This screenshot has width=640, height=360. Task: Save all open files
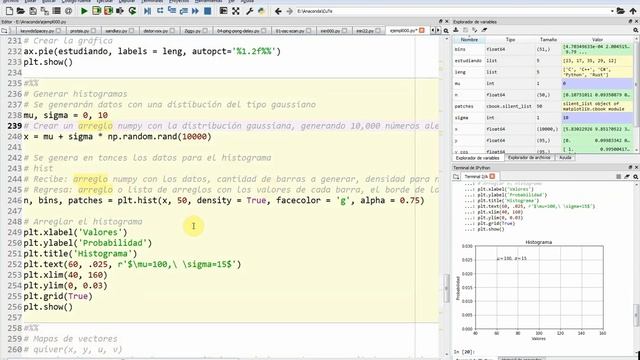(44, 11)
